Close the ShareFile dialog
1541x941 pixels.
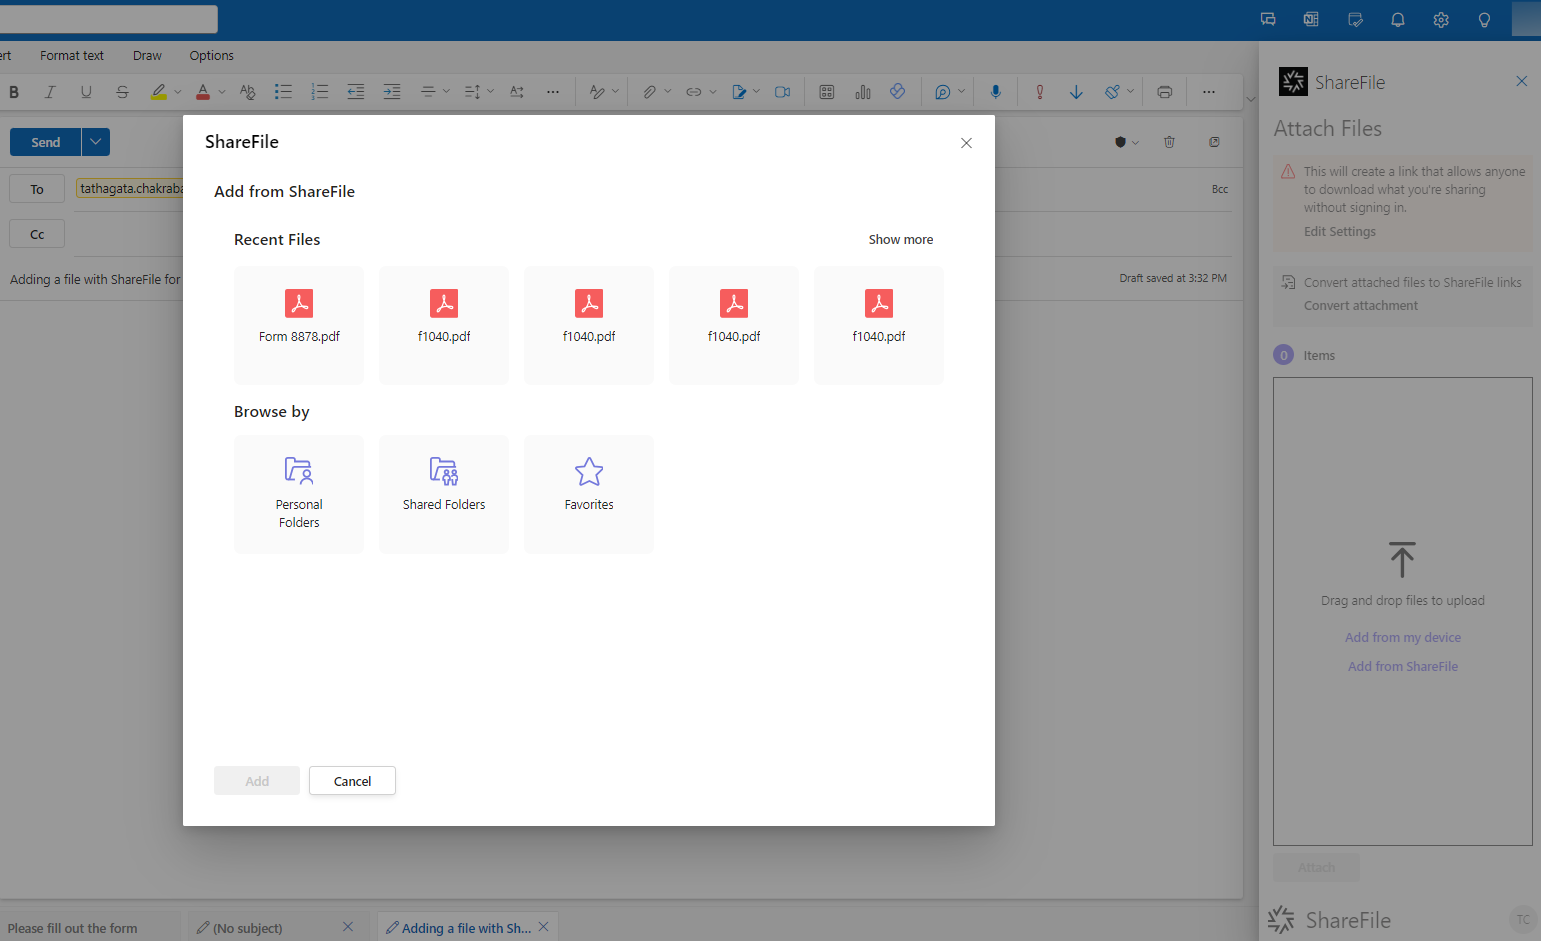[x=966, y=143]
